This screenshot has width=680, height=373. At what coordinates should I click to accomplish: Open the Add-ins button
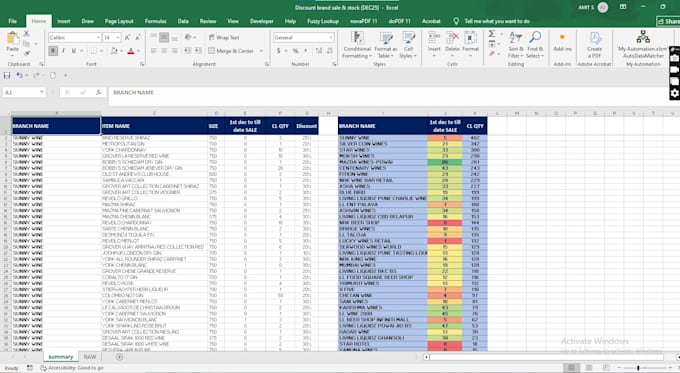pyautogui.click(x=562, y=43)
